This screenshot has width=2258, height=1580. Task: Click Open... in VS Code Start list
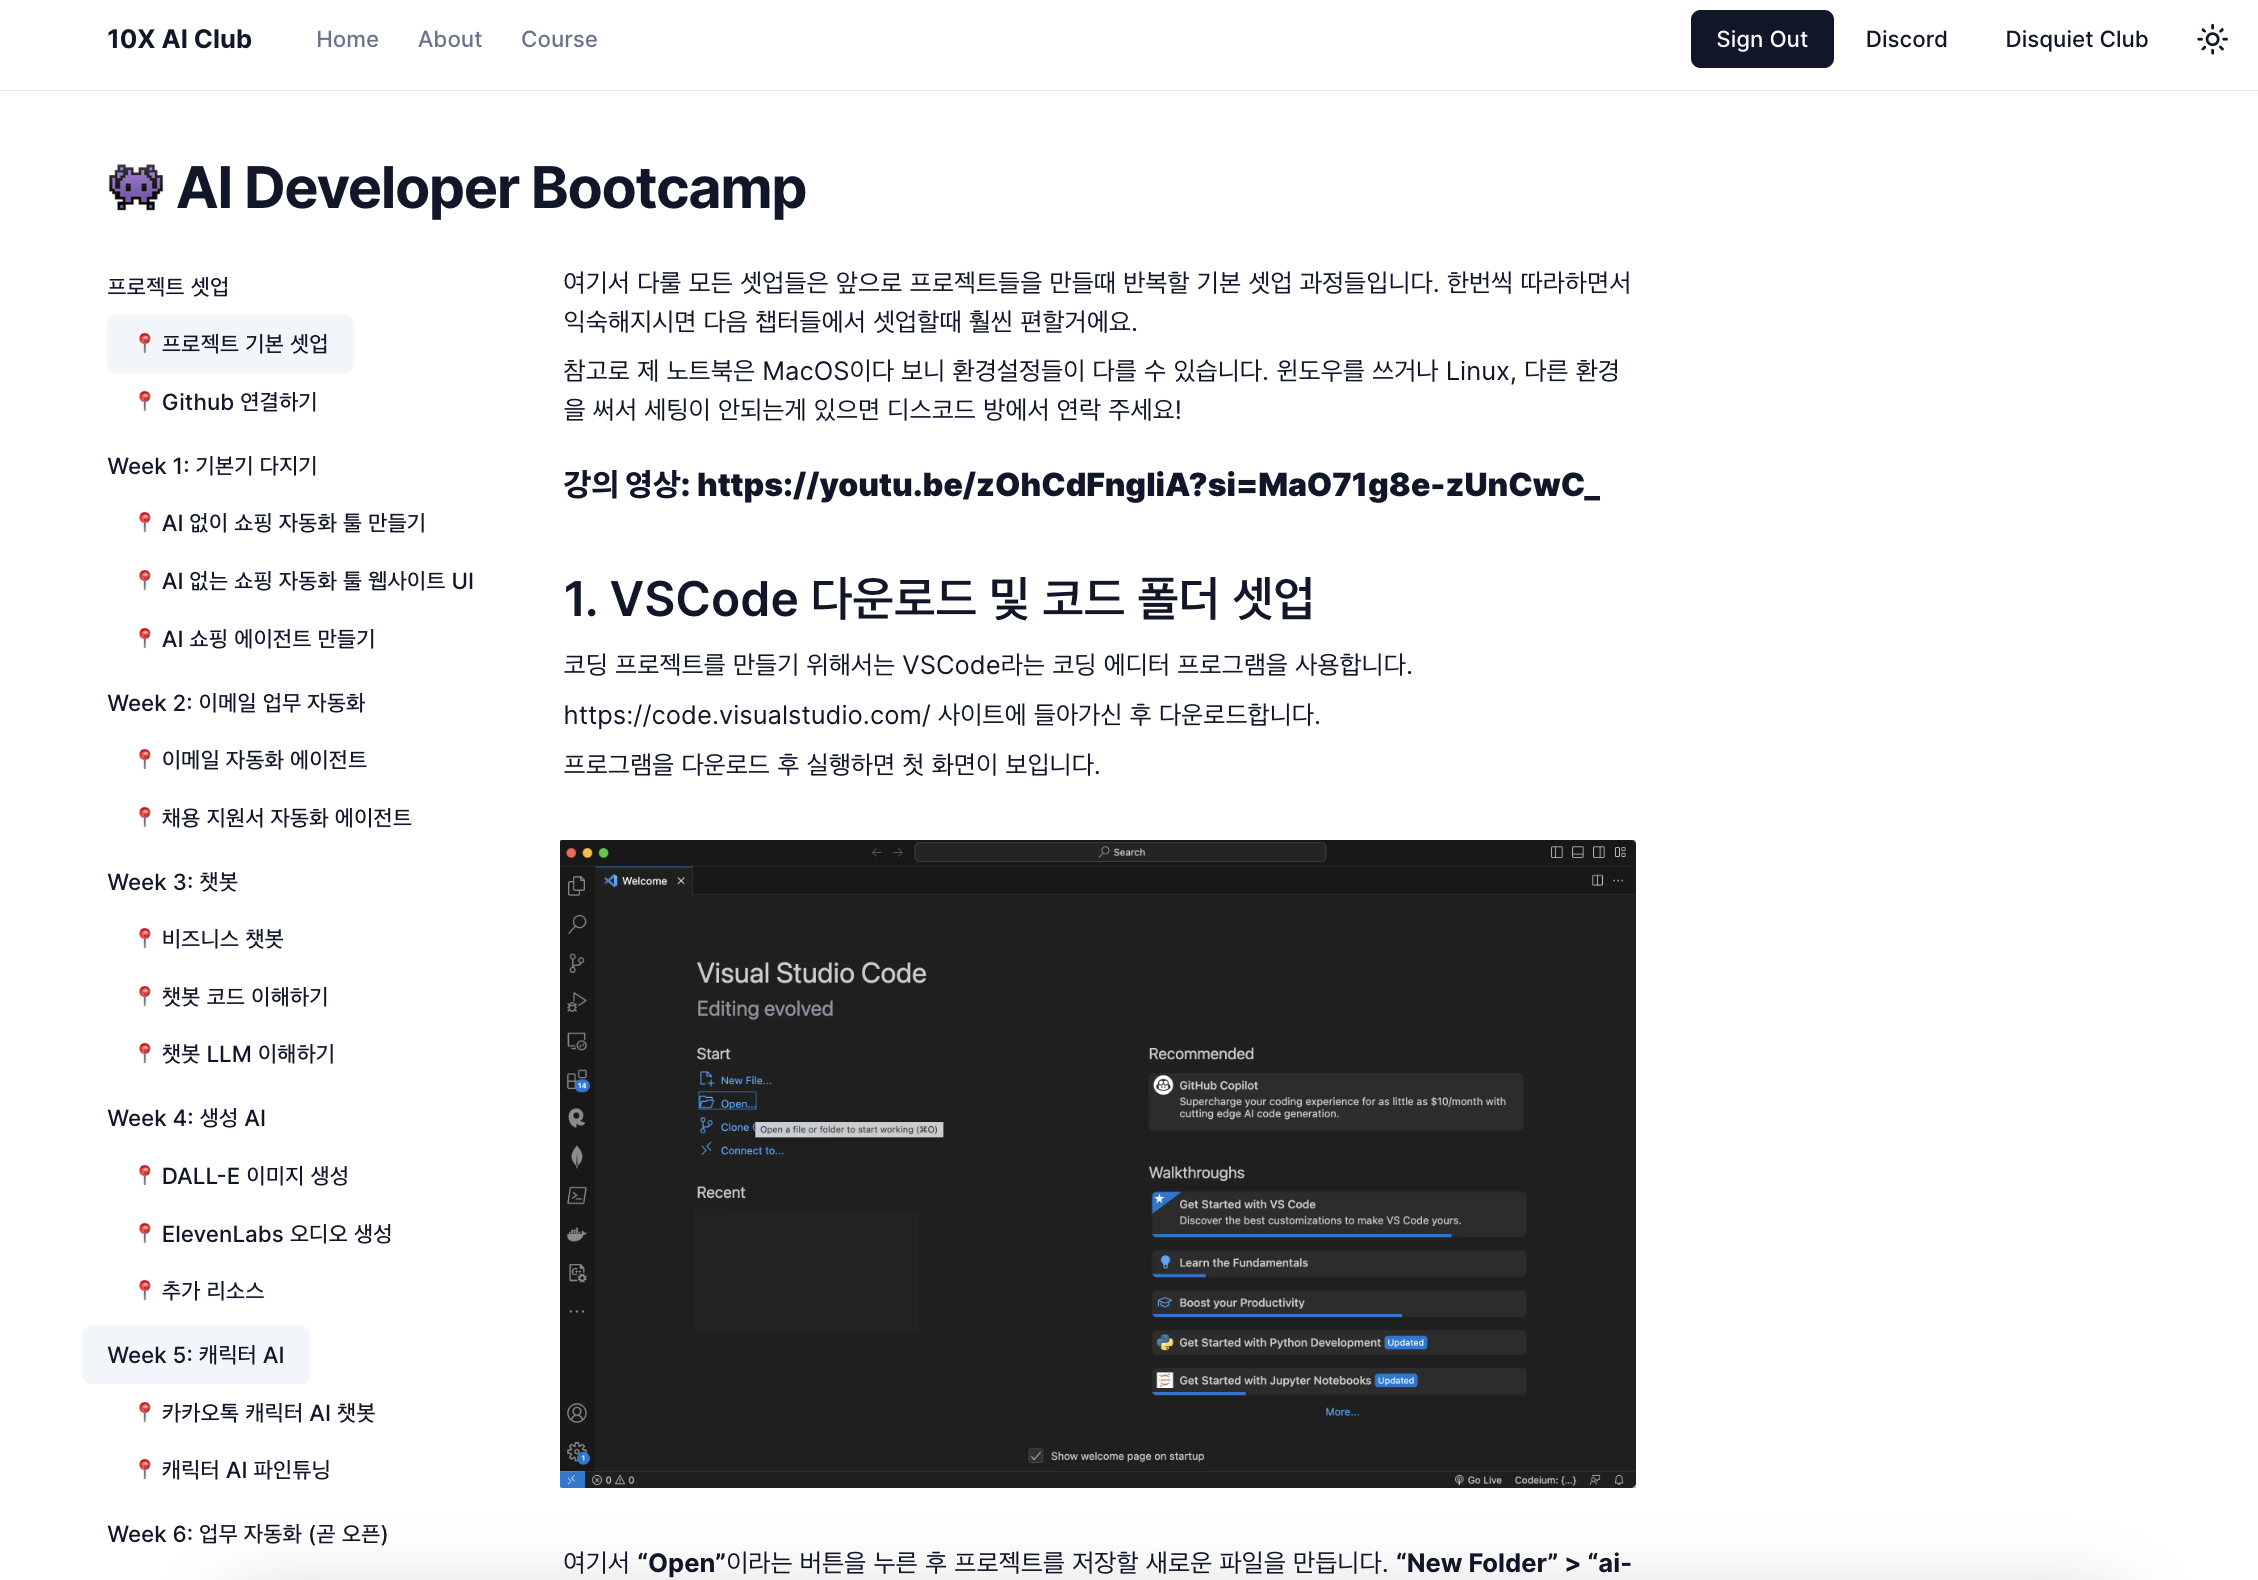(728, 1103)
